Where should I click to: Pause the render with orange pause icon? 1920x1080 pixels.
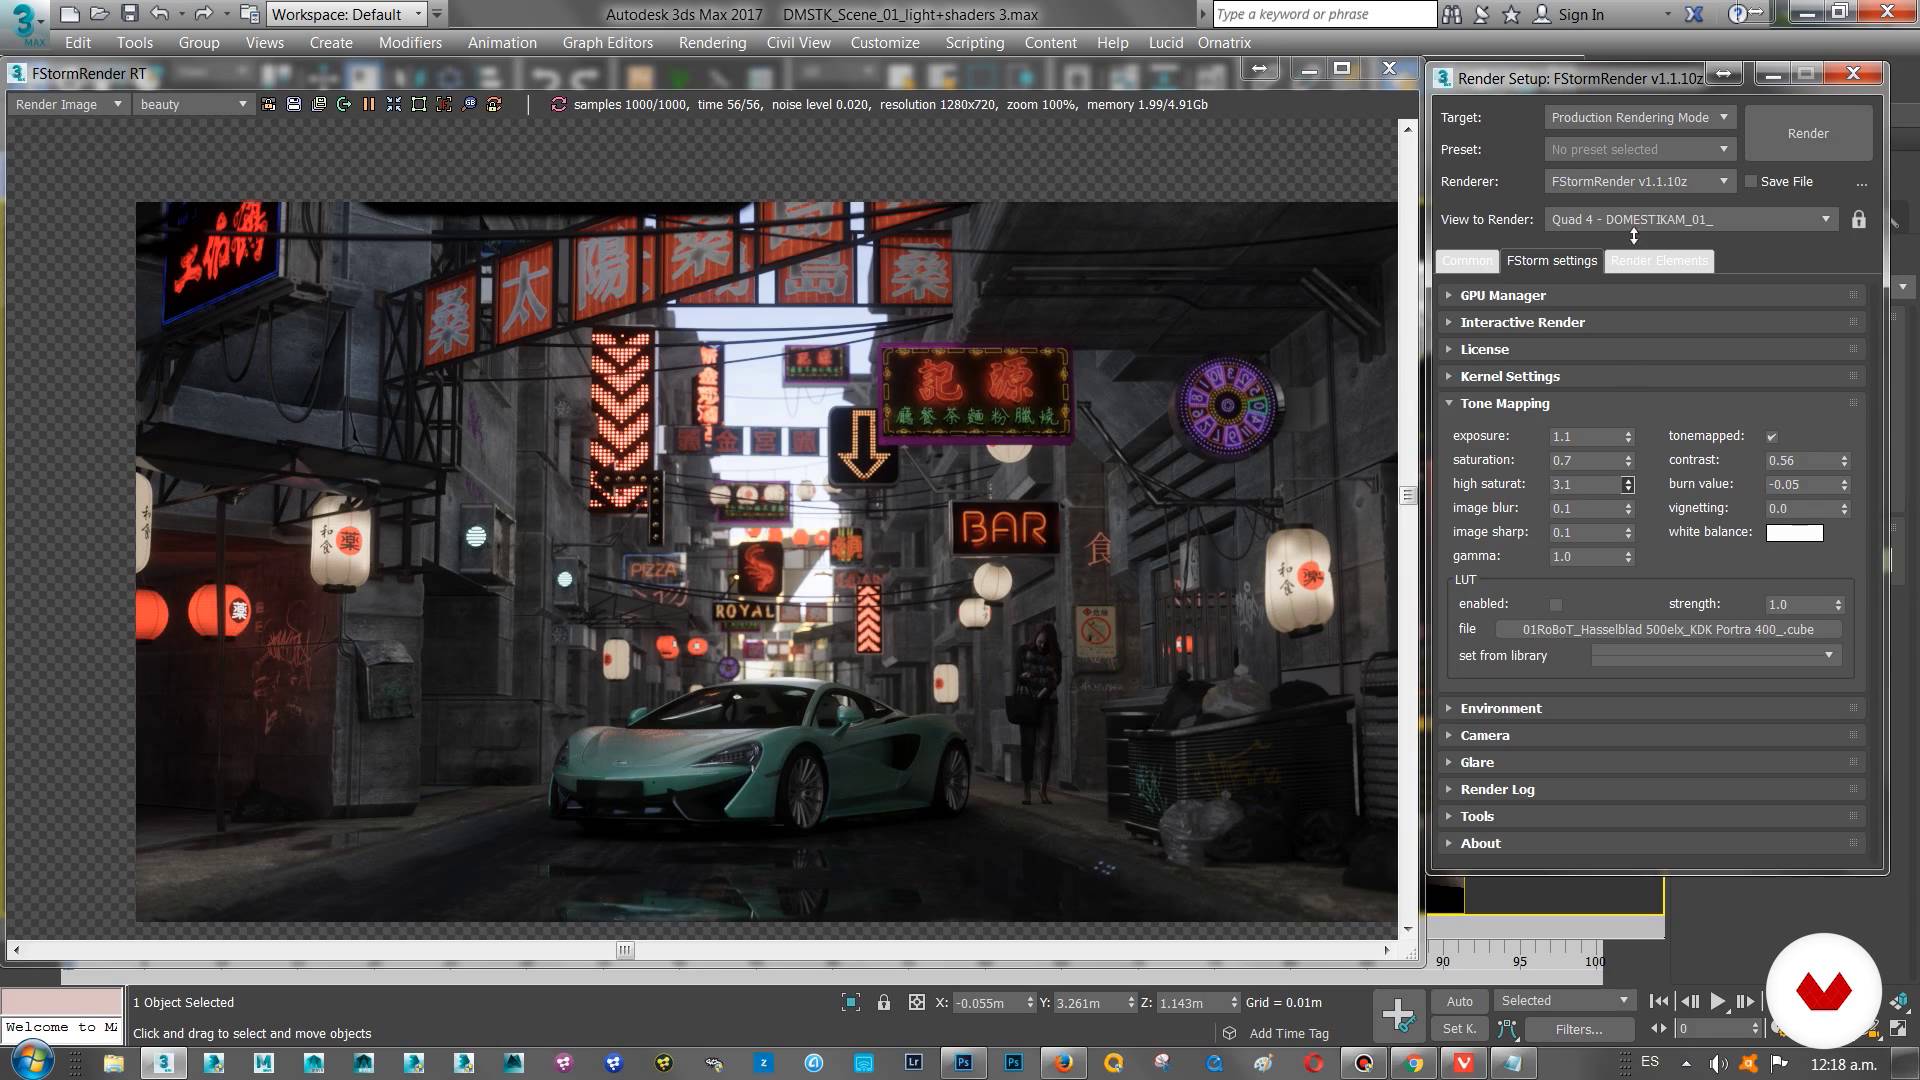369,104
